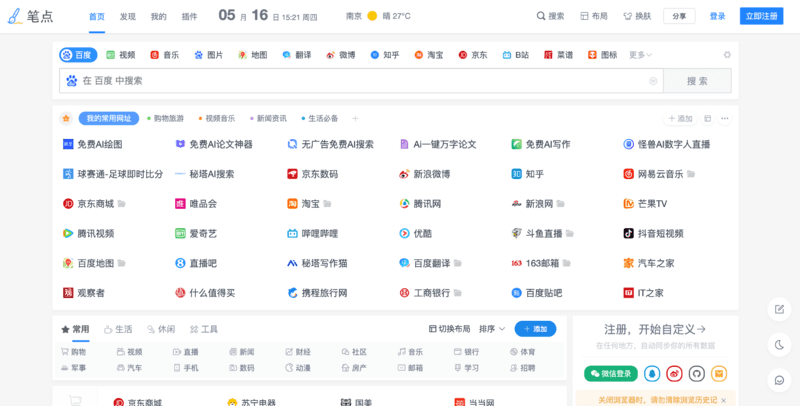The image size is (800, 406).
Task: Open 网易云音乐 folder icon
Action: tap(691, 174)
